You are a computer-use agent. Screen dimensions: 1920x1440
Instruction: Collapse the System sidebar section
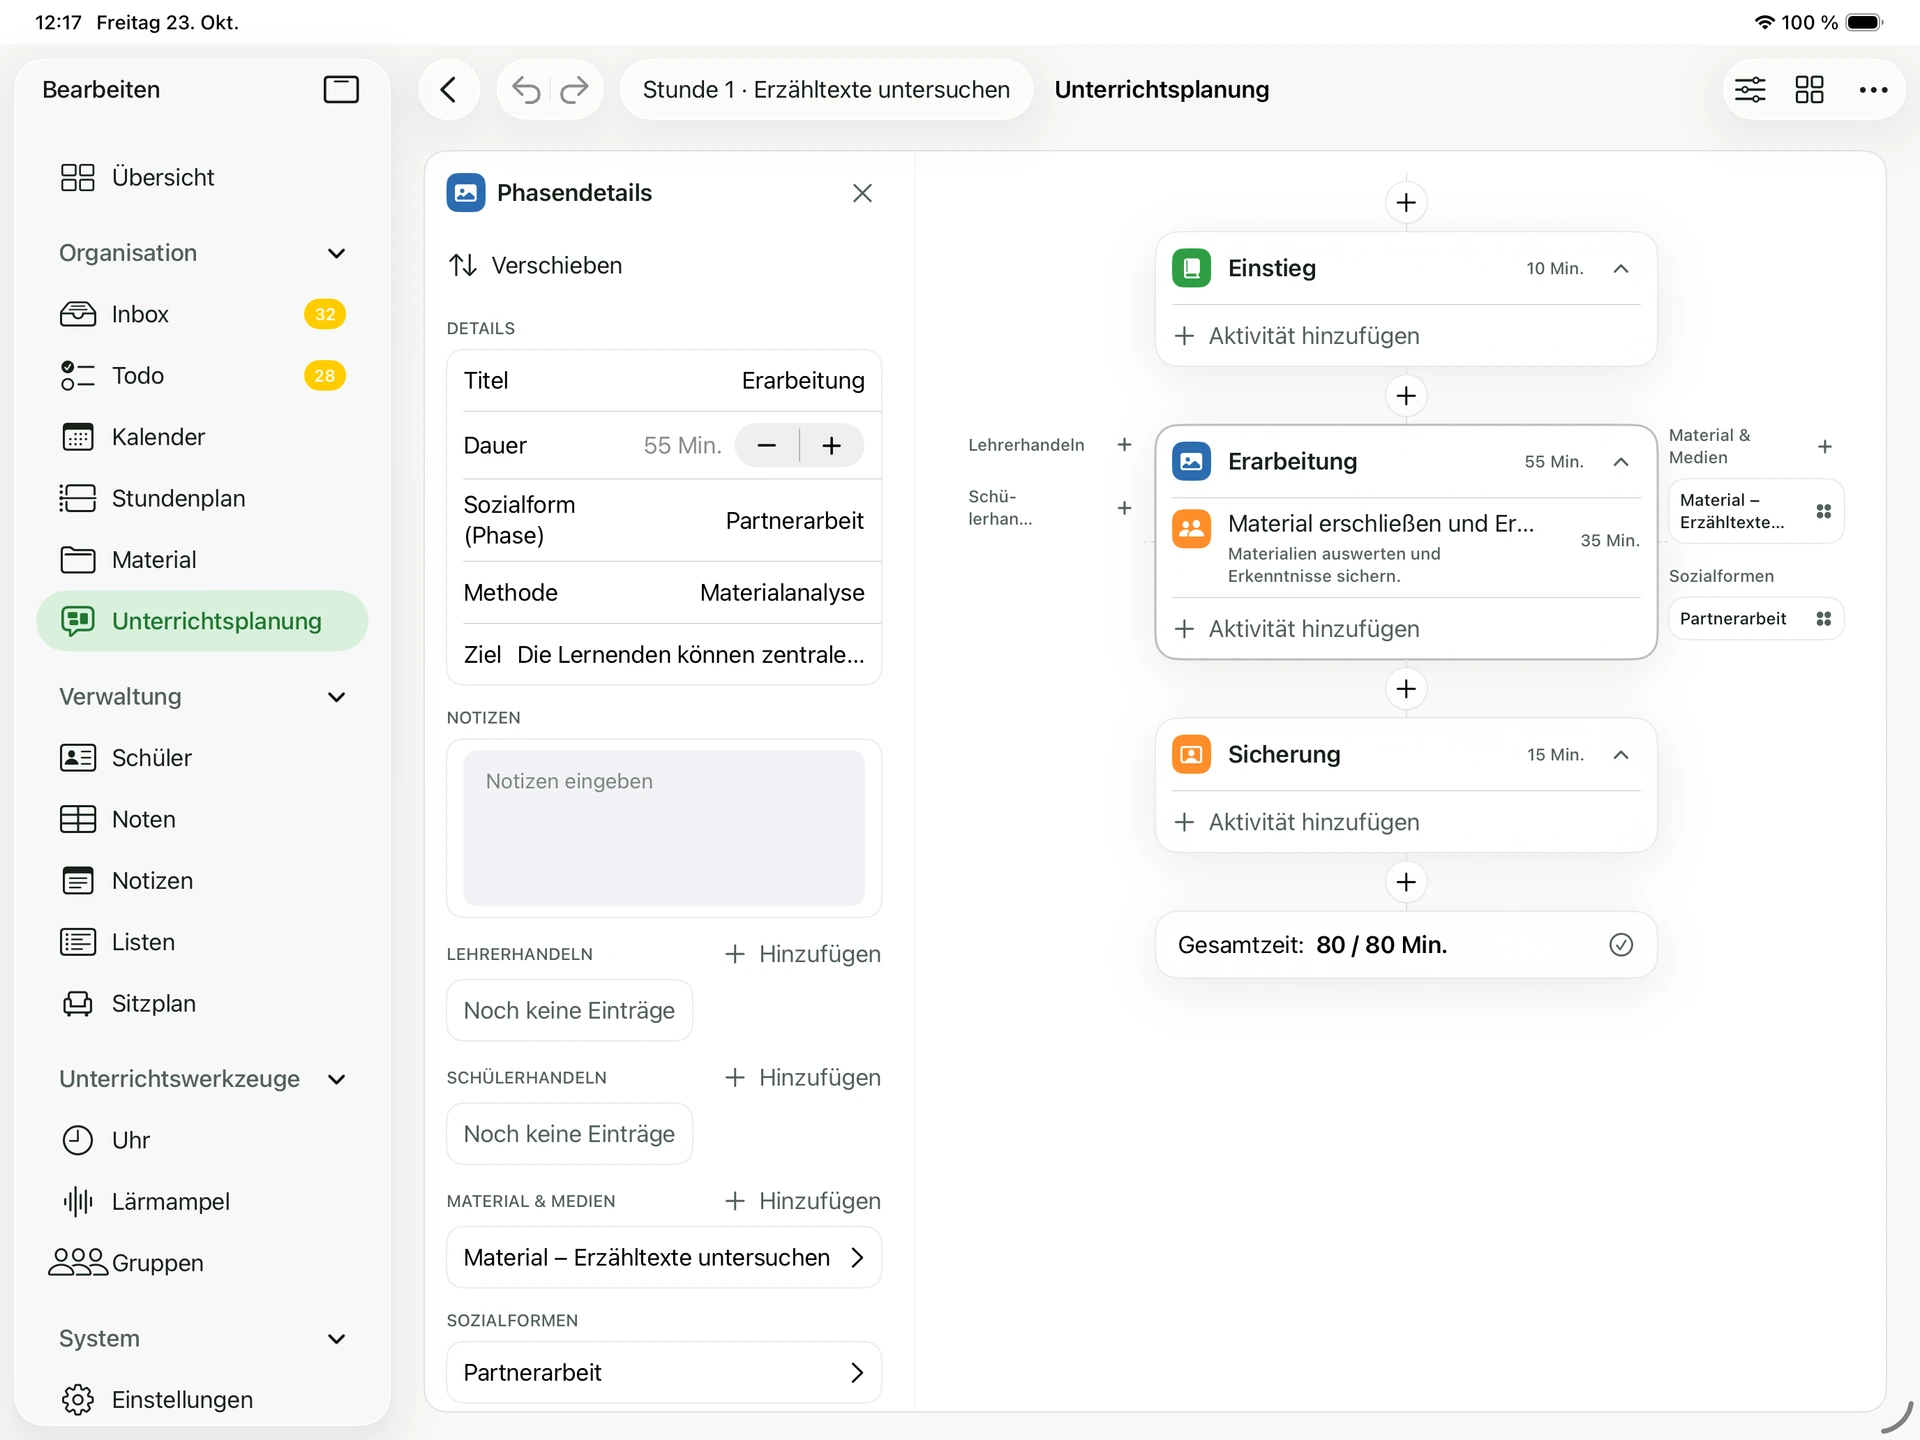pyautogui.click(x=337, y=1339)
